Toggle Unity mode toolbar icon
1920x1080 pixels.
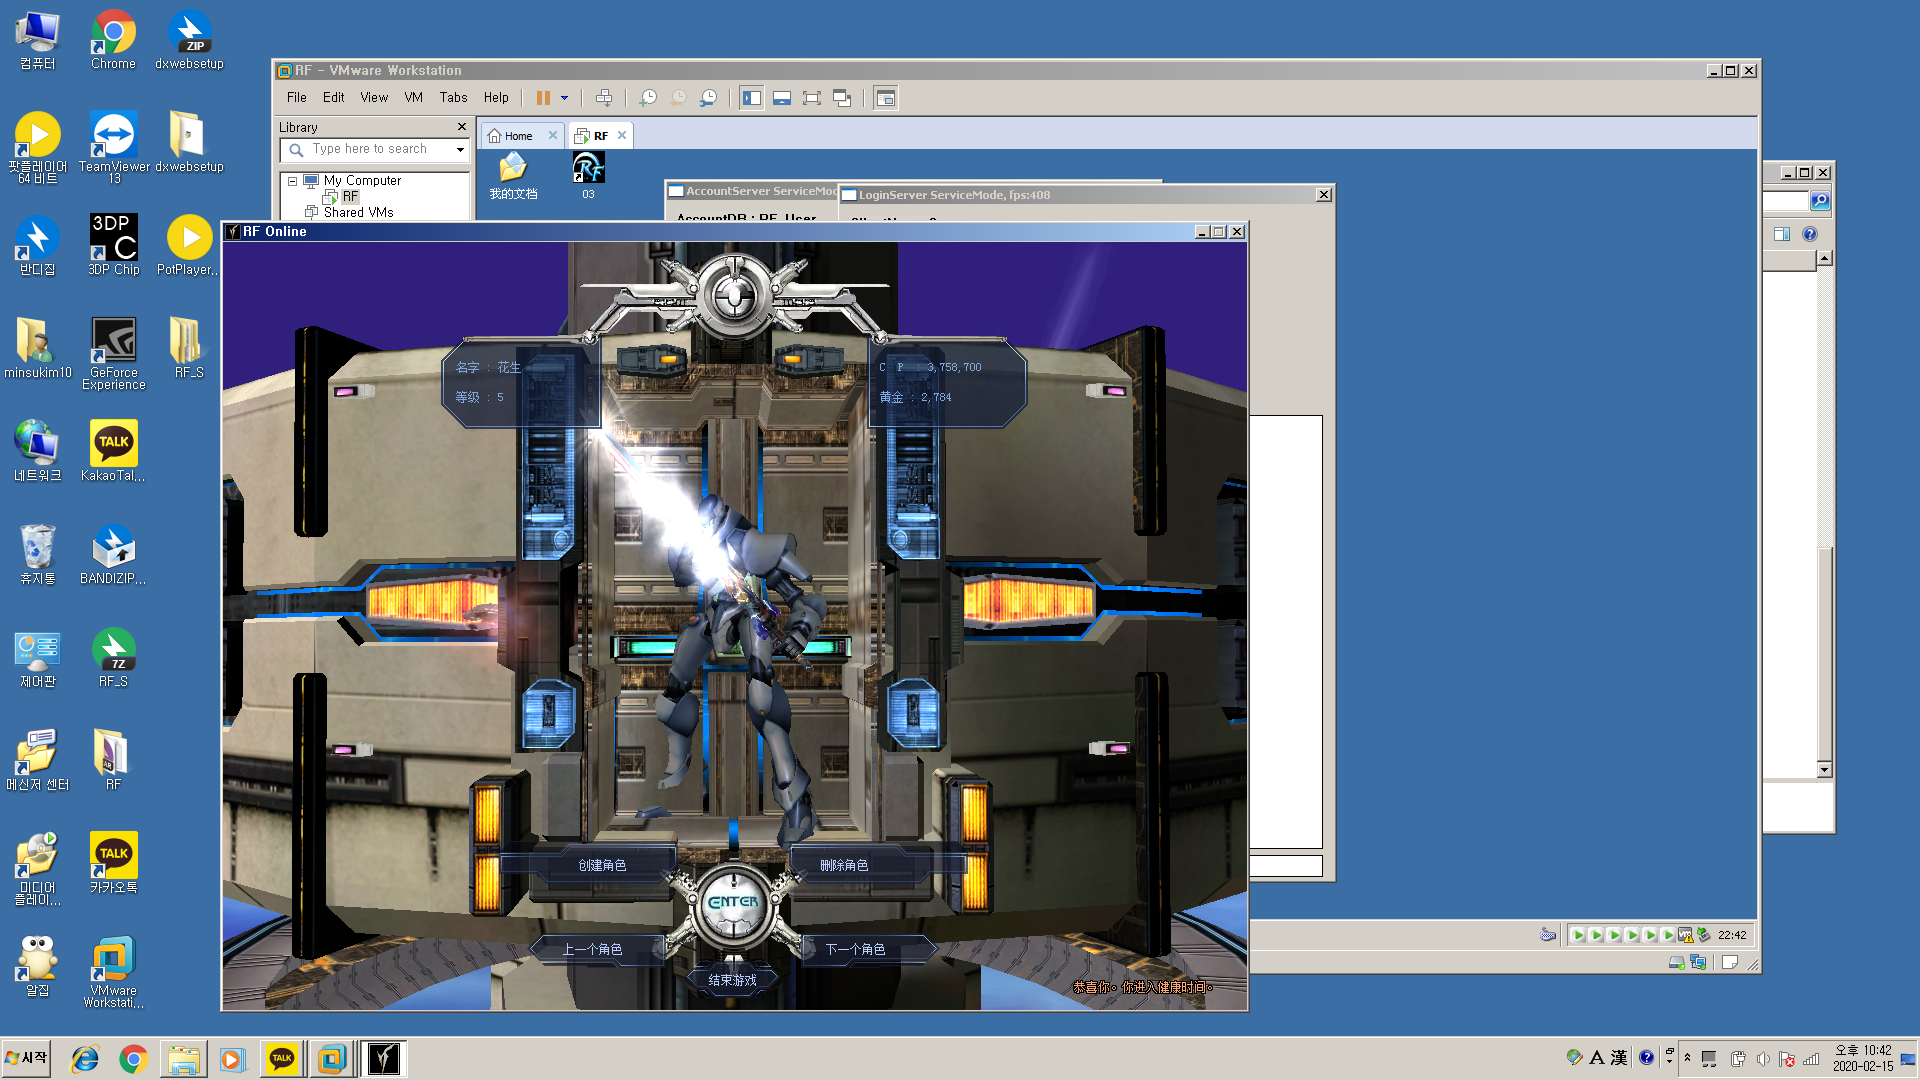(x=842, y=98)
